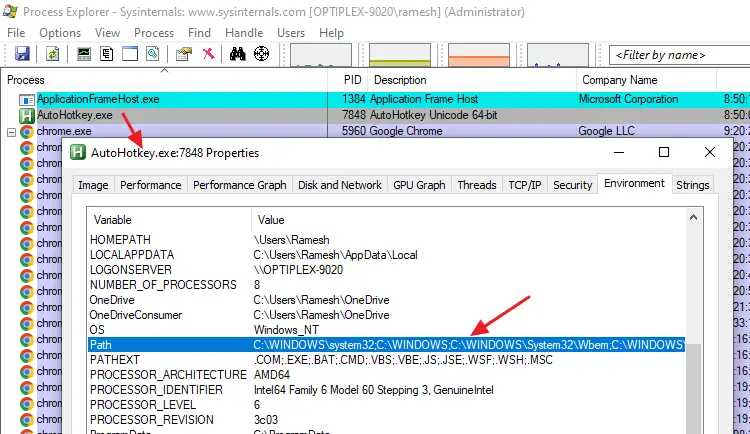750x434 pixels.
Task: Open the Options menu
Action: (x=60, y=33)
